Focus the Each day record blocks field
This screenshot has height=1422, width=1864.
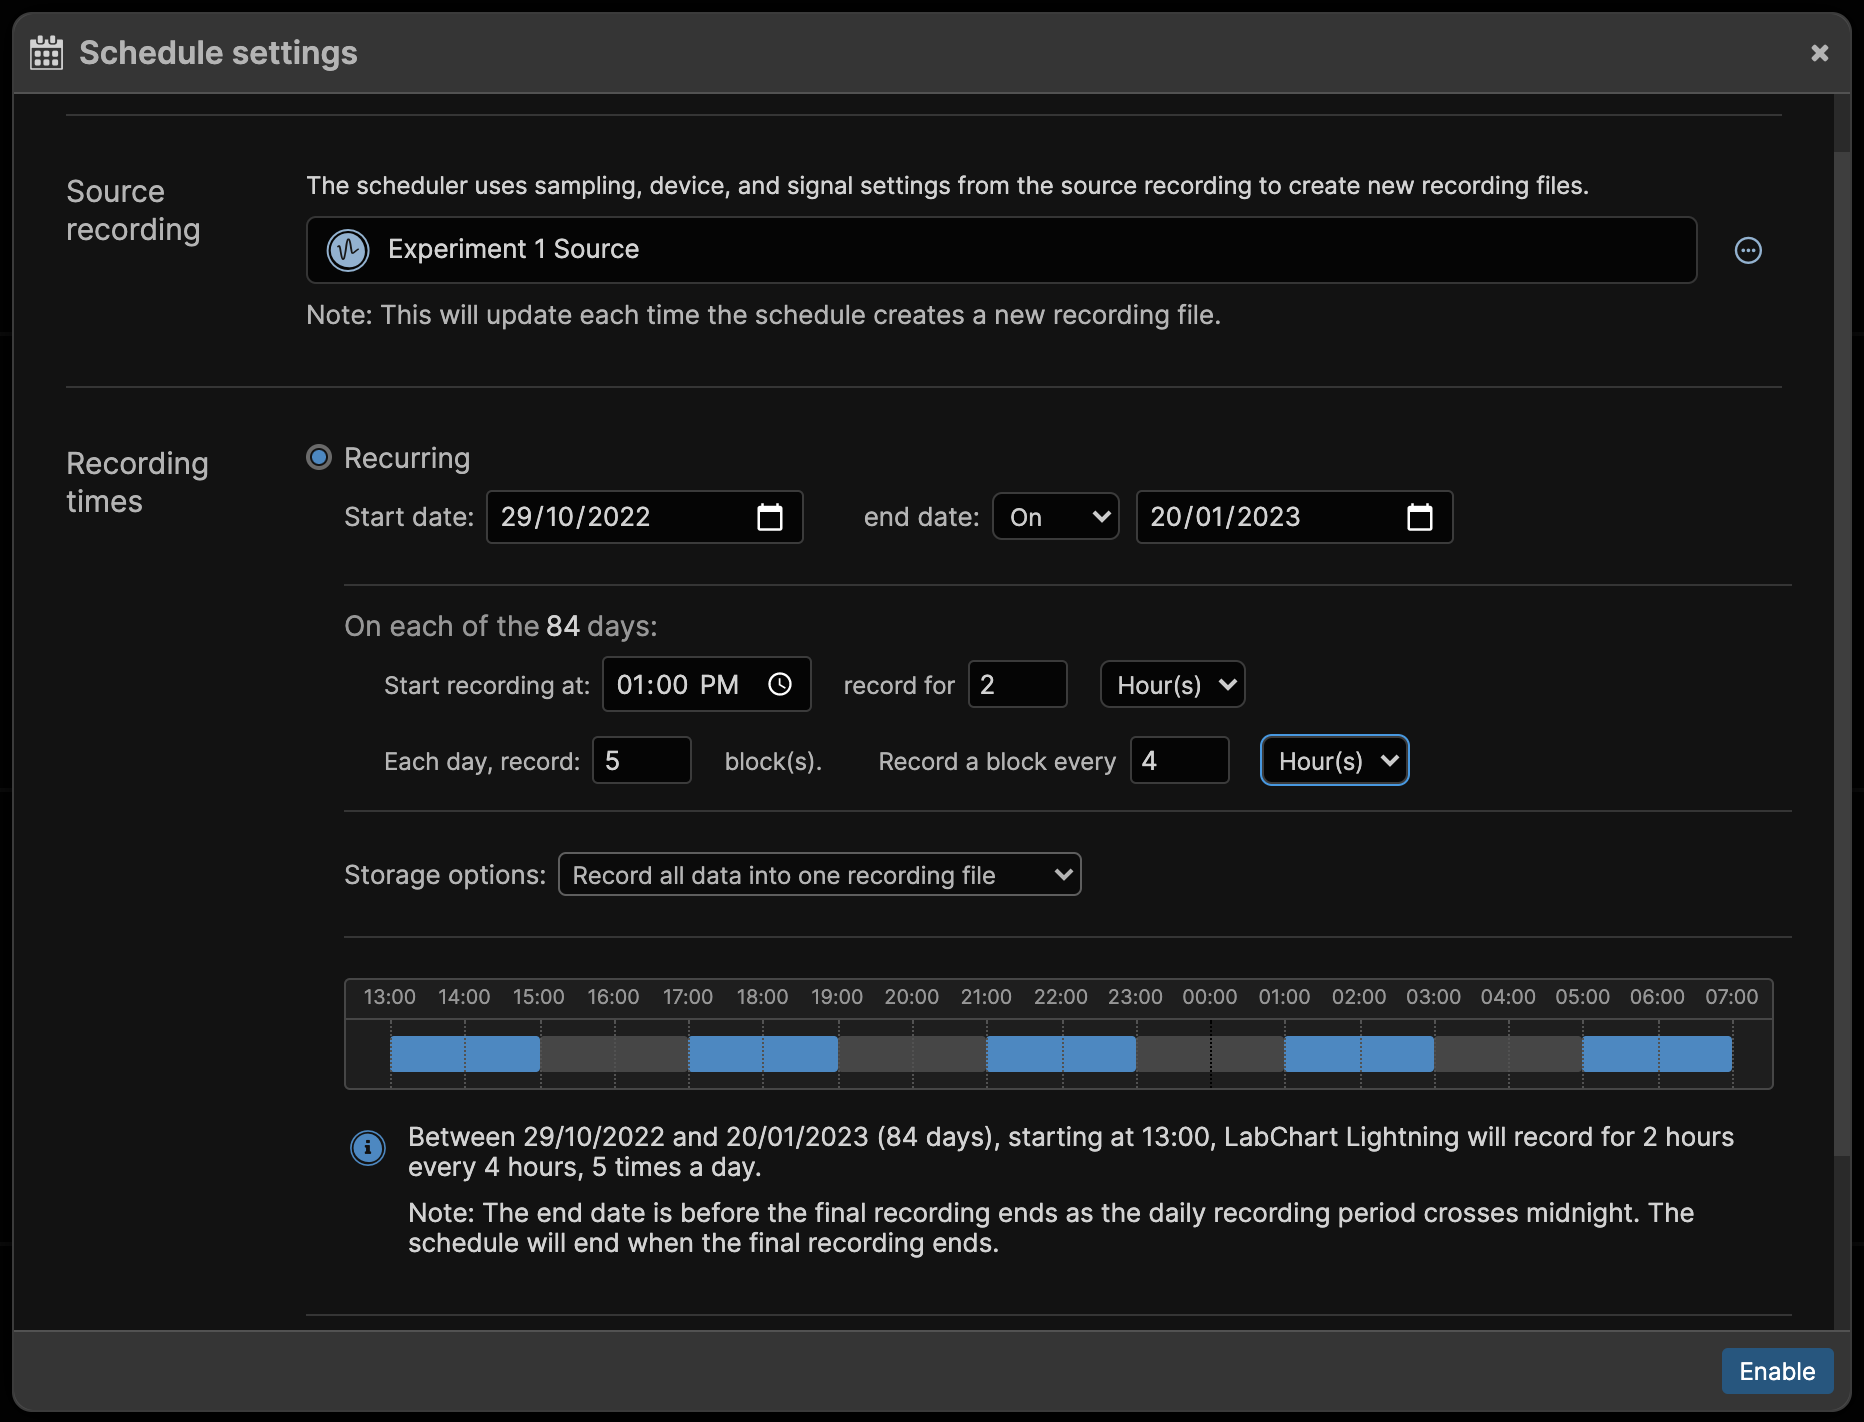641,761
